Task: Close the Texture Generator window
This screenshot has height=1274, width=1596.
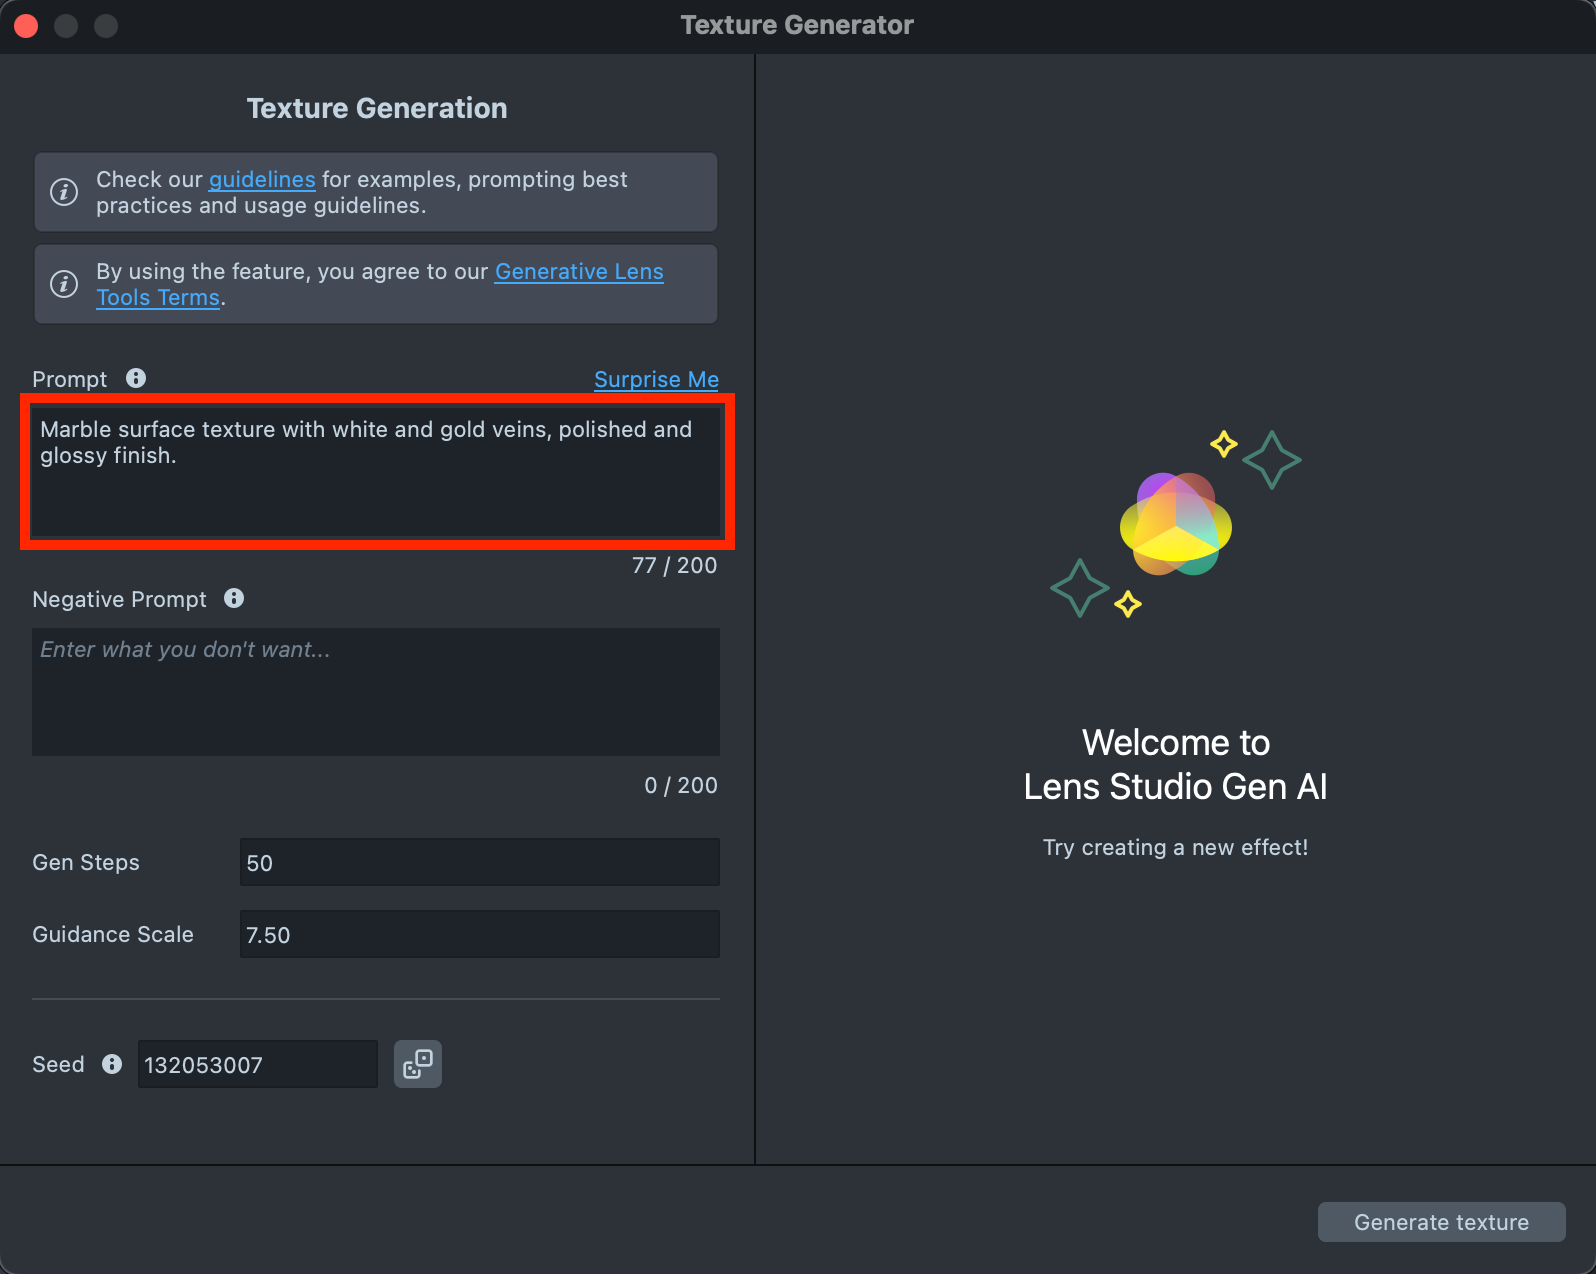Action: pos(27,26)
